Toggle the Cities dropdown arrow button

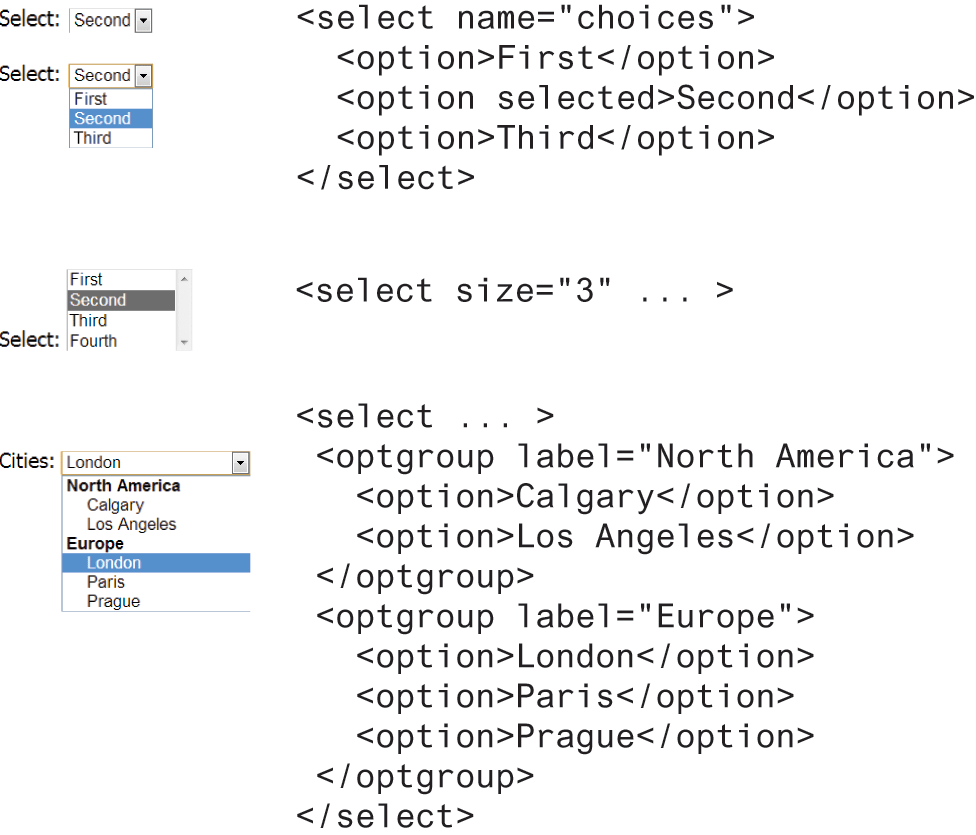(239, 463)
